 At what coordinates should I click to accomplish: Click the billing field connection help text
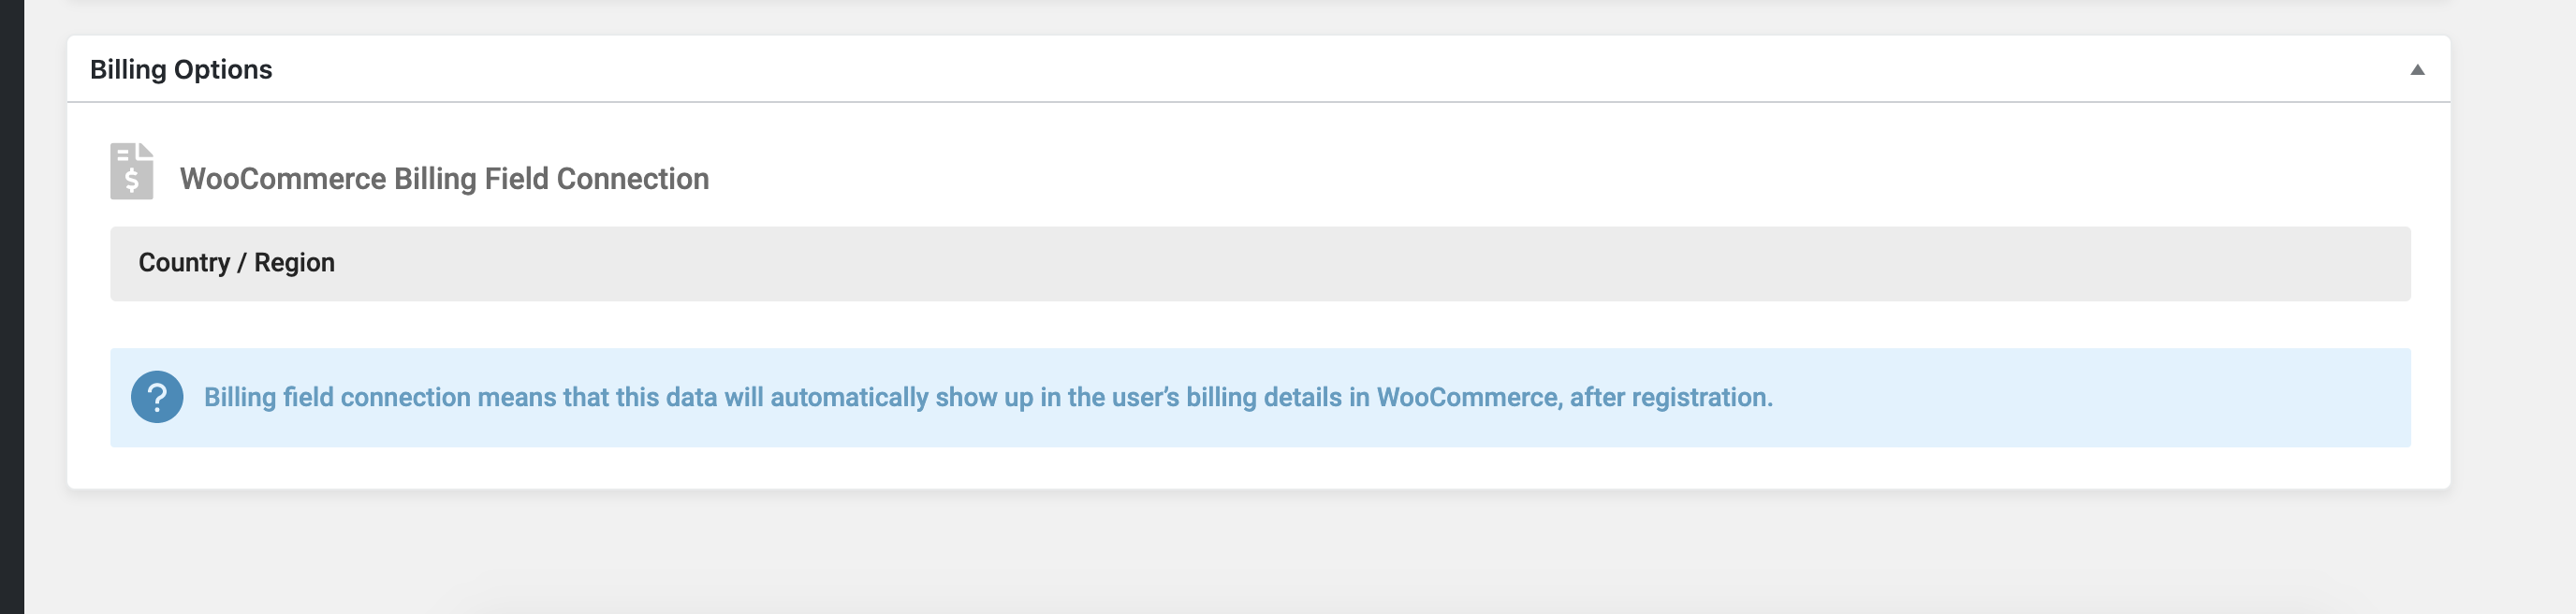(x=988, y=398)
